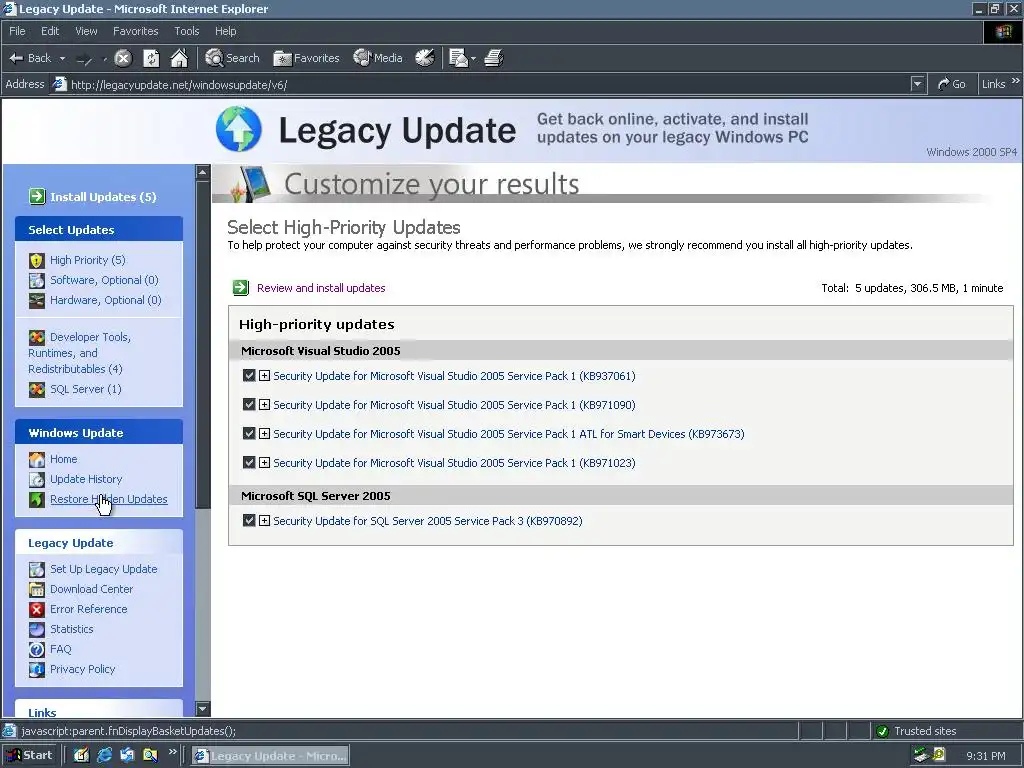Open SQL Server (1) category link
The width and height of the screenshot is (1024, 768).
pos(86,389)
